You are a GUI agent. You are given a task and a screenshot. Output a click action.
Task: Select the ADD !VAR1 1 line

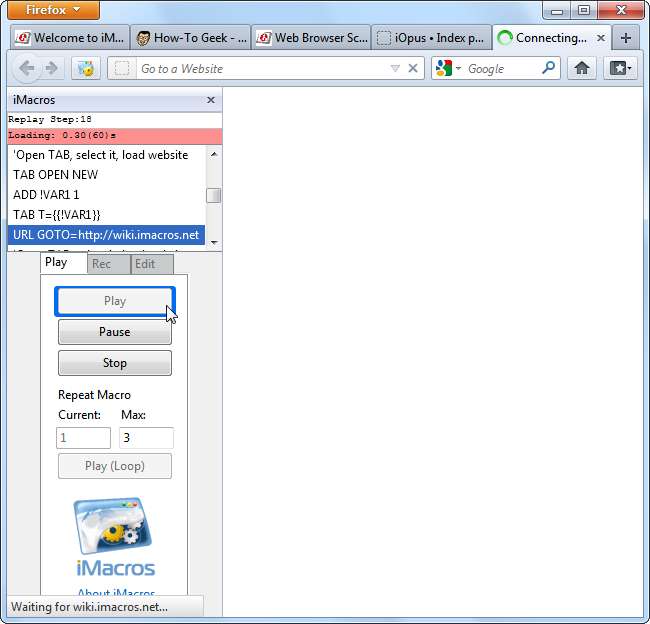click(x=106, y=195)
